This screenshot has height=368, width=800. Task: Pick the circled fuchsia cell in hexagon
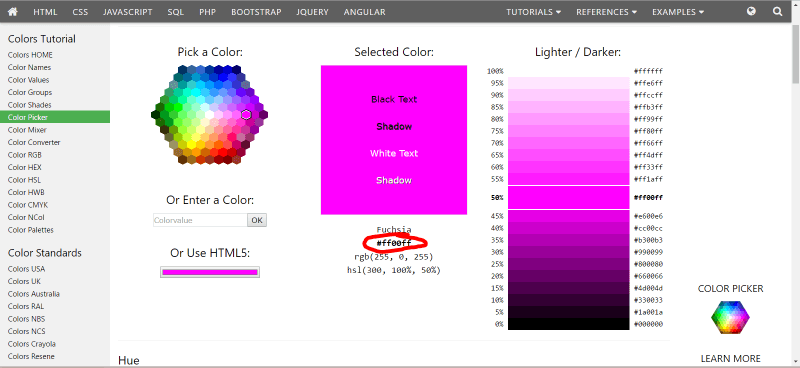click(246, 115)
